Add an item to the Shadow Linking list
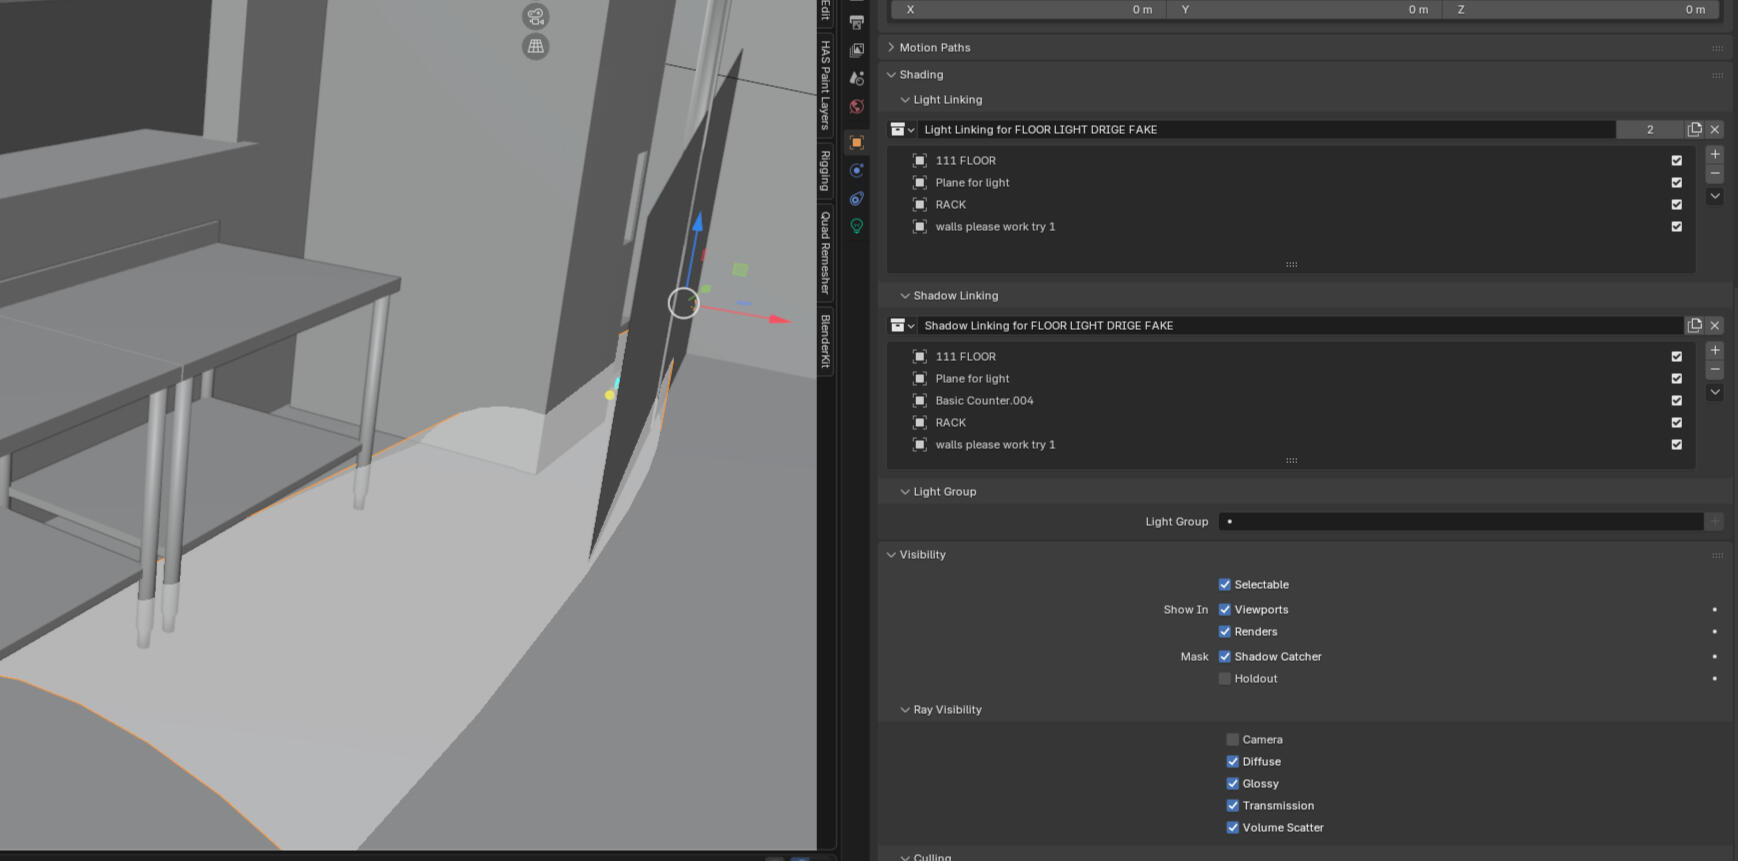 [1715, 350]
